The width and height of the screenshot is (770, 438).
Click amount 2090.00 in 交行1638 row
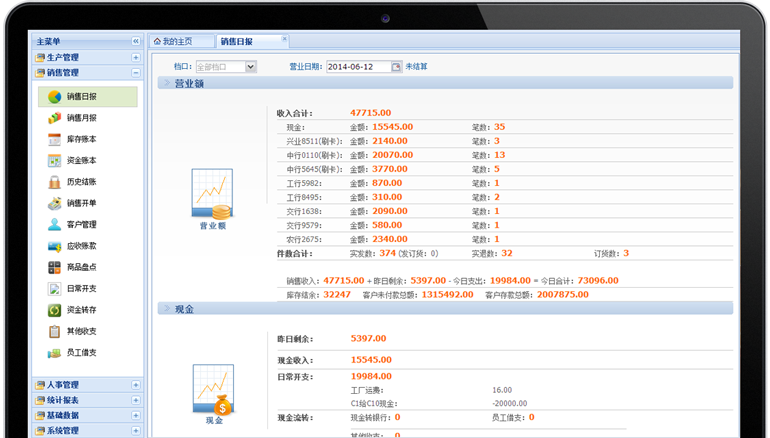pos(390,211)
